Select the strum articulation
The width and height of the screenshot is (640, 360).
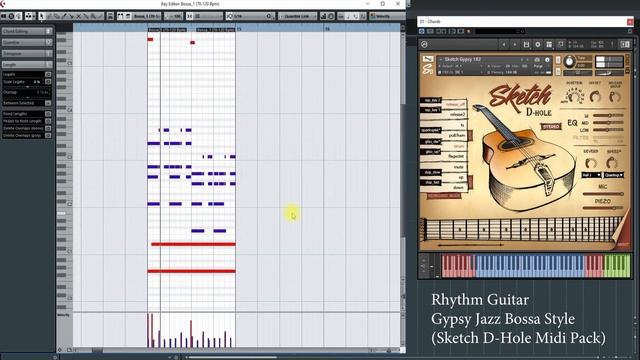tap(459, 146)
